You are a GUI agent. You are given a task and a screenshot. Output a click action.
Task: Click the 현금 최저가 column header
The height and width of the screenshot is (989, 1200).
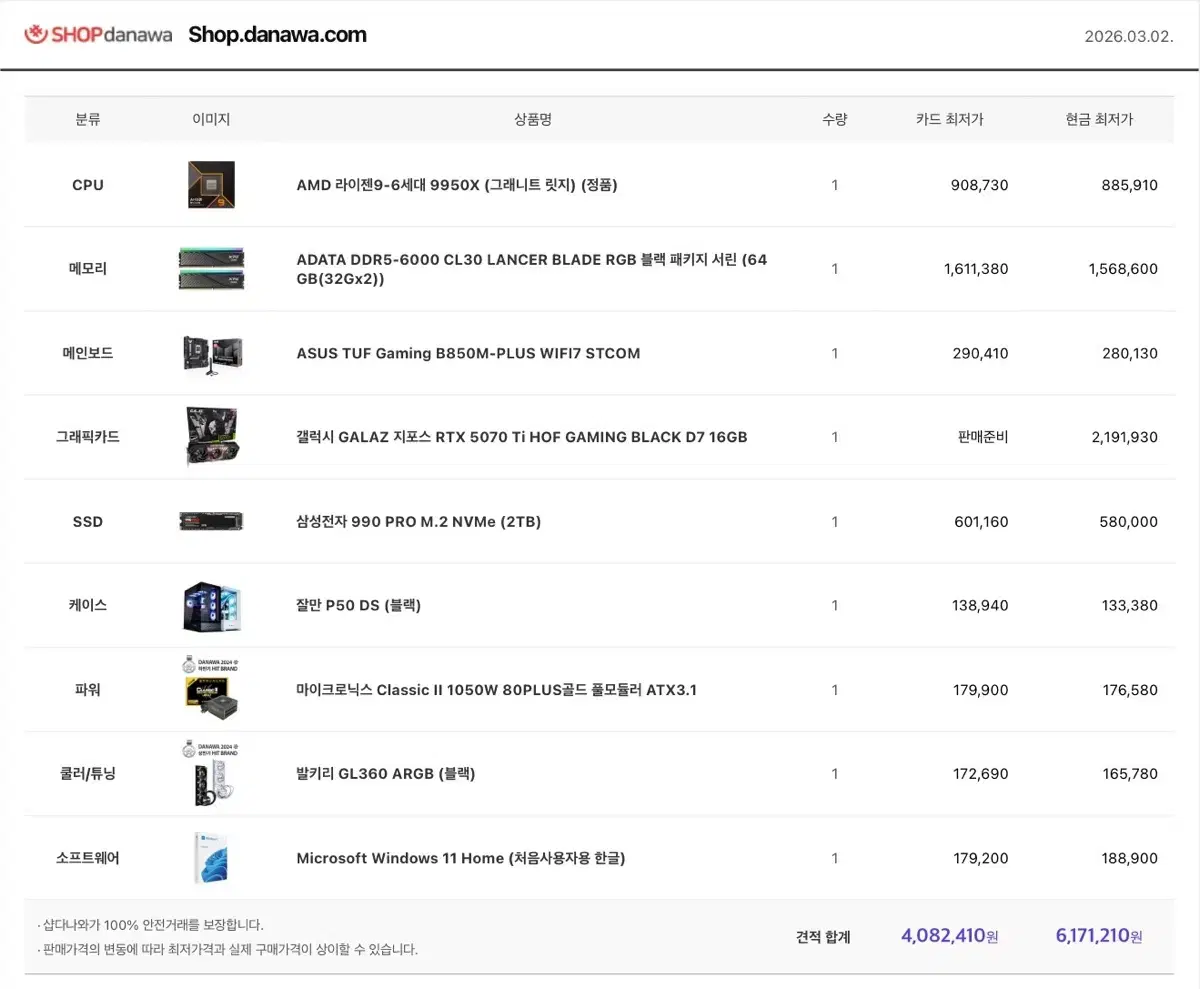click(1099, 119)
